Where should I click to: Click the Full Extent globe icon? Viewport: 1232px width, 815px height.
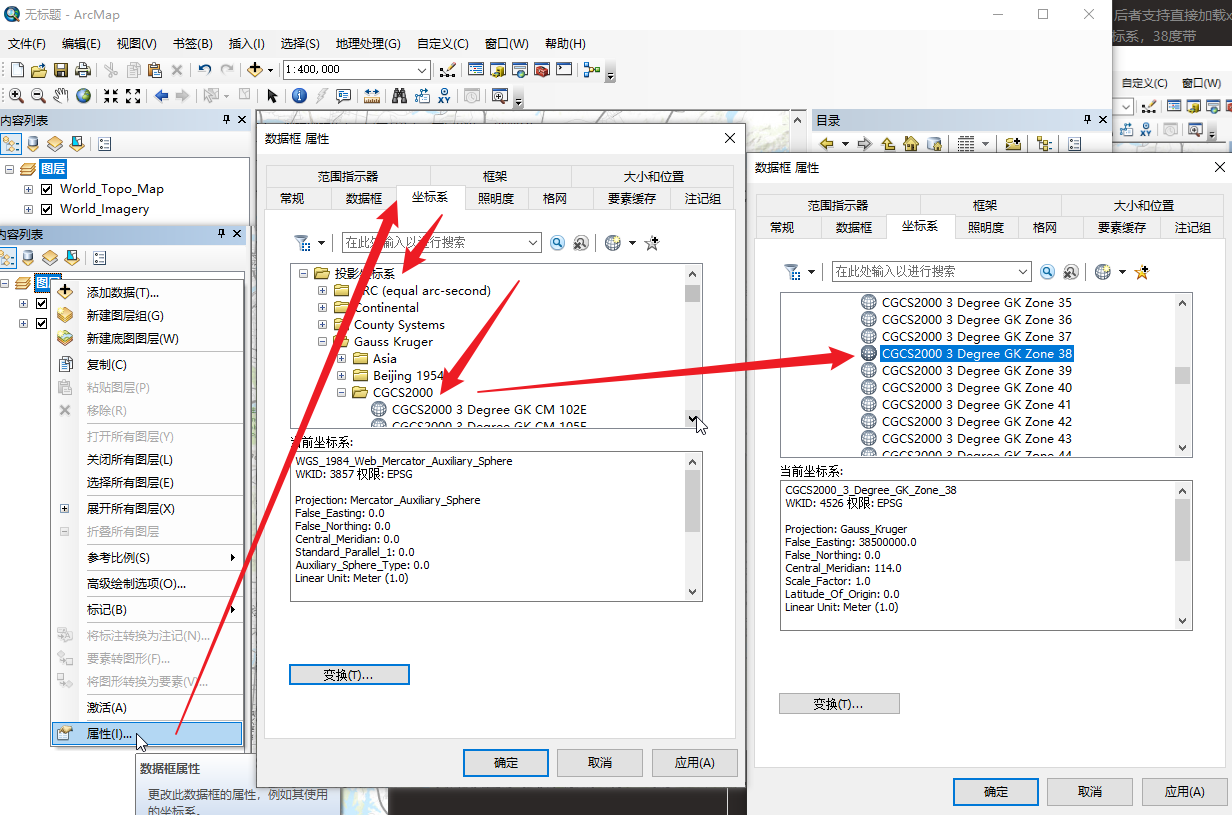[x=84, y=96]
